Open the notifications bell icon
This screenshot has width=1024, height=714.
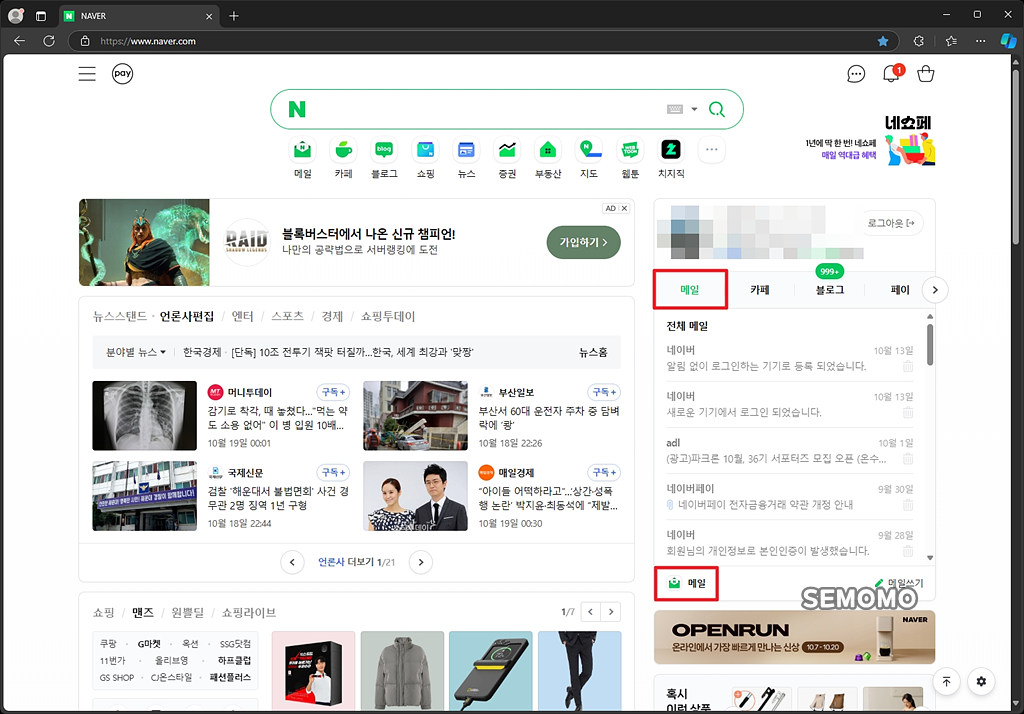(x=891, y=73)
